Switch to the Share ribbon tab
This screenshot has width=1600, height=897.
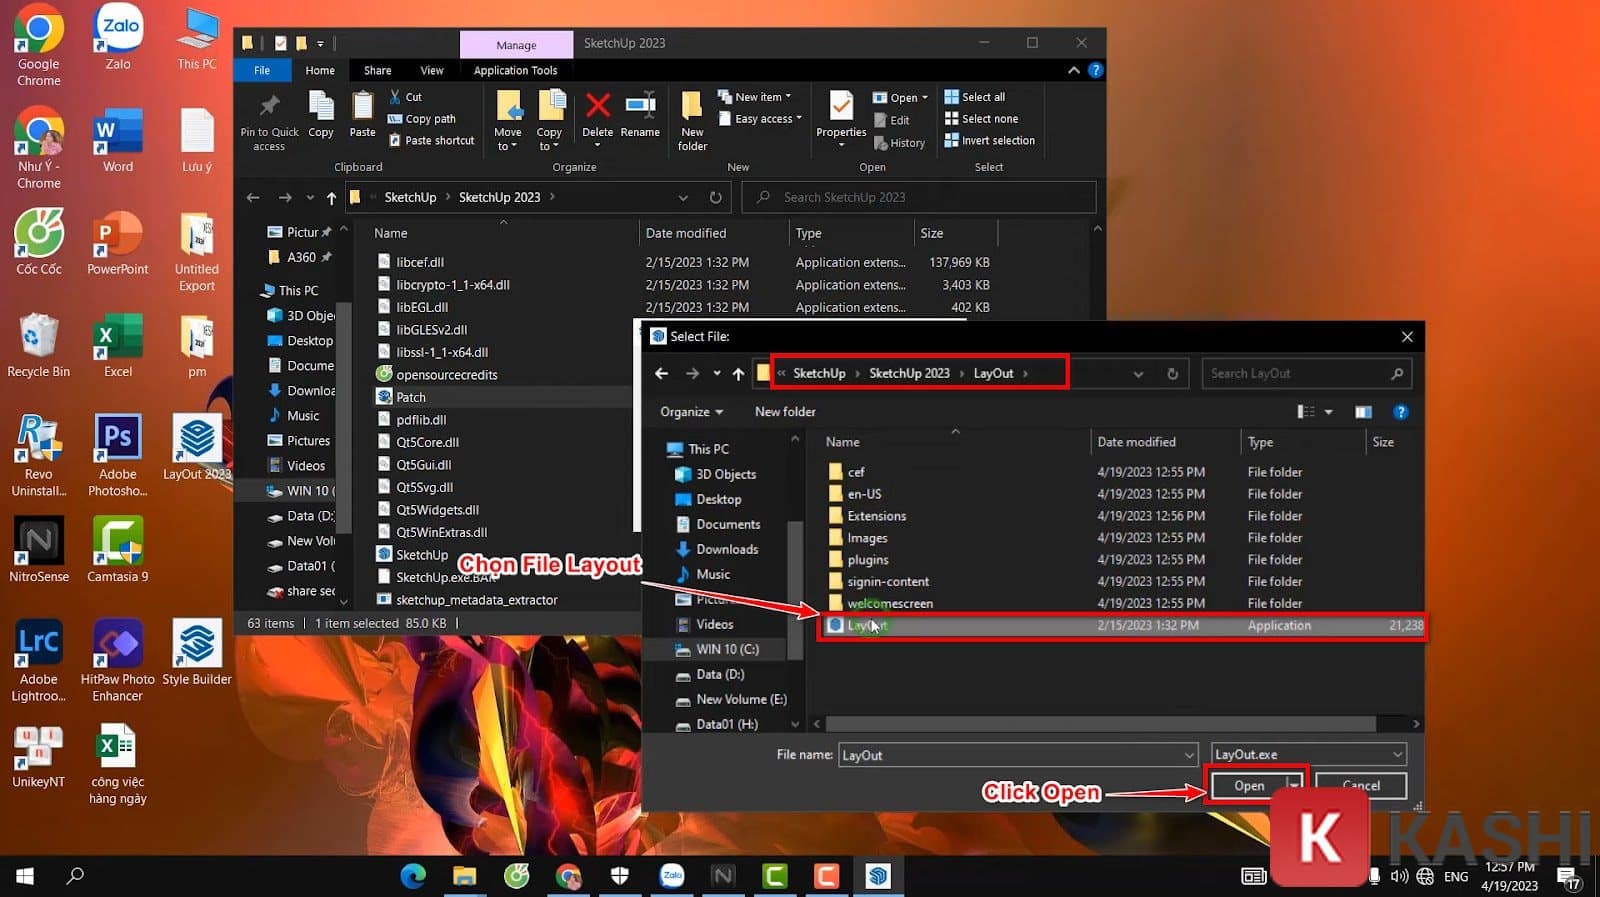coord(377,70)
